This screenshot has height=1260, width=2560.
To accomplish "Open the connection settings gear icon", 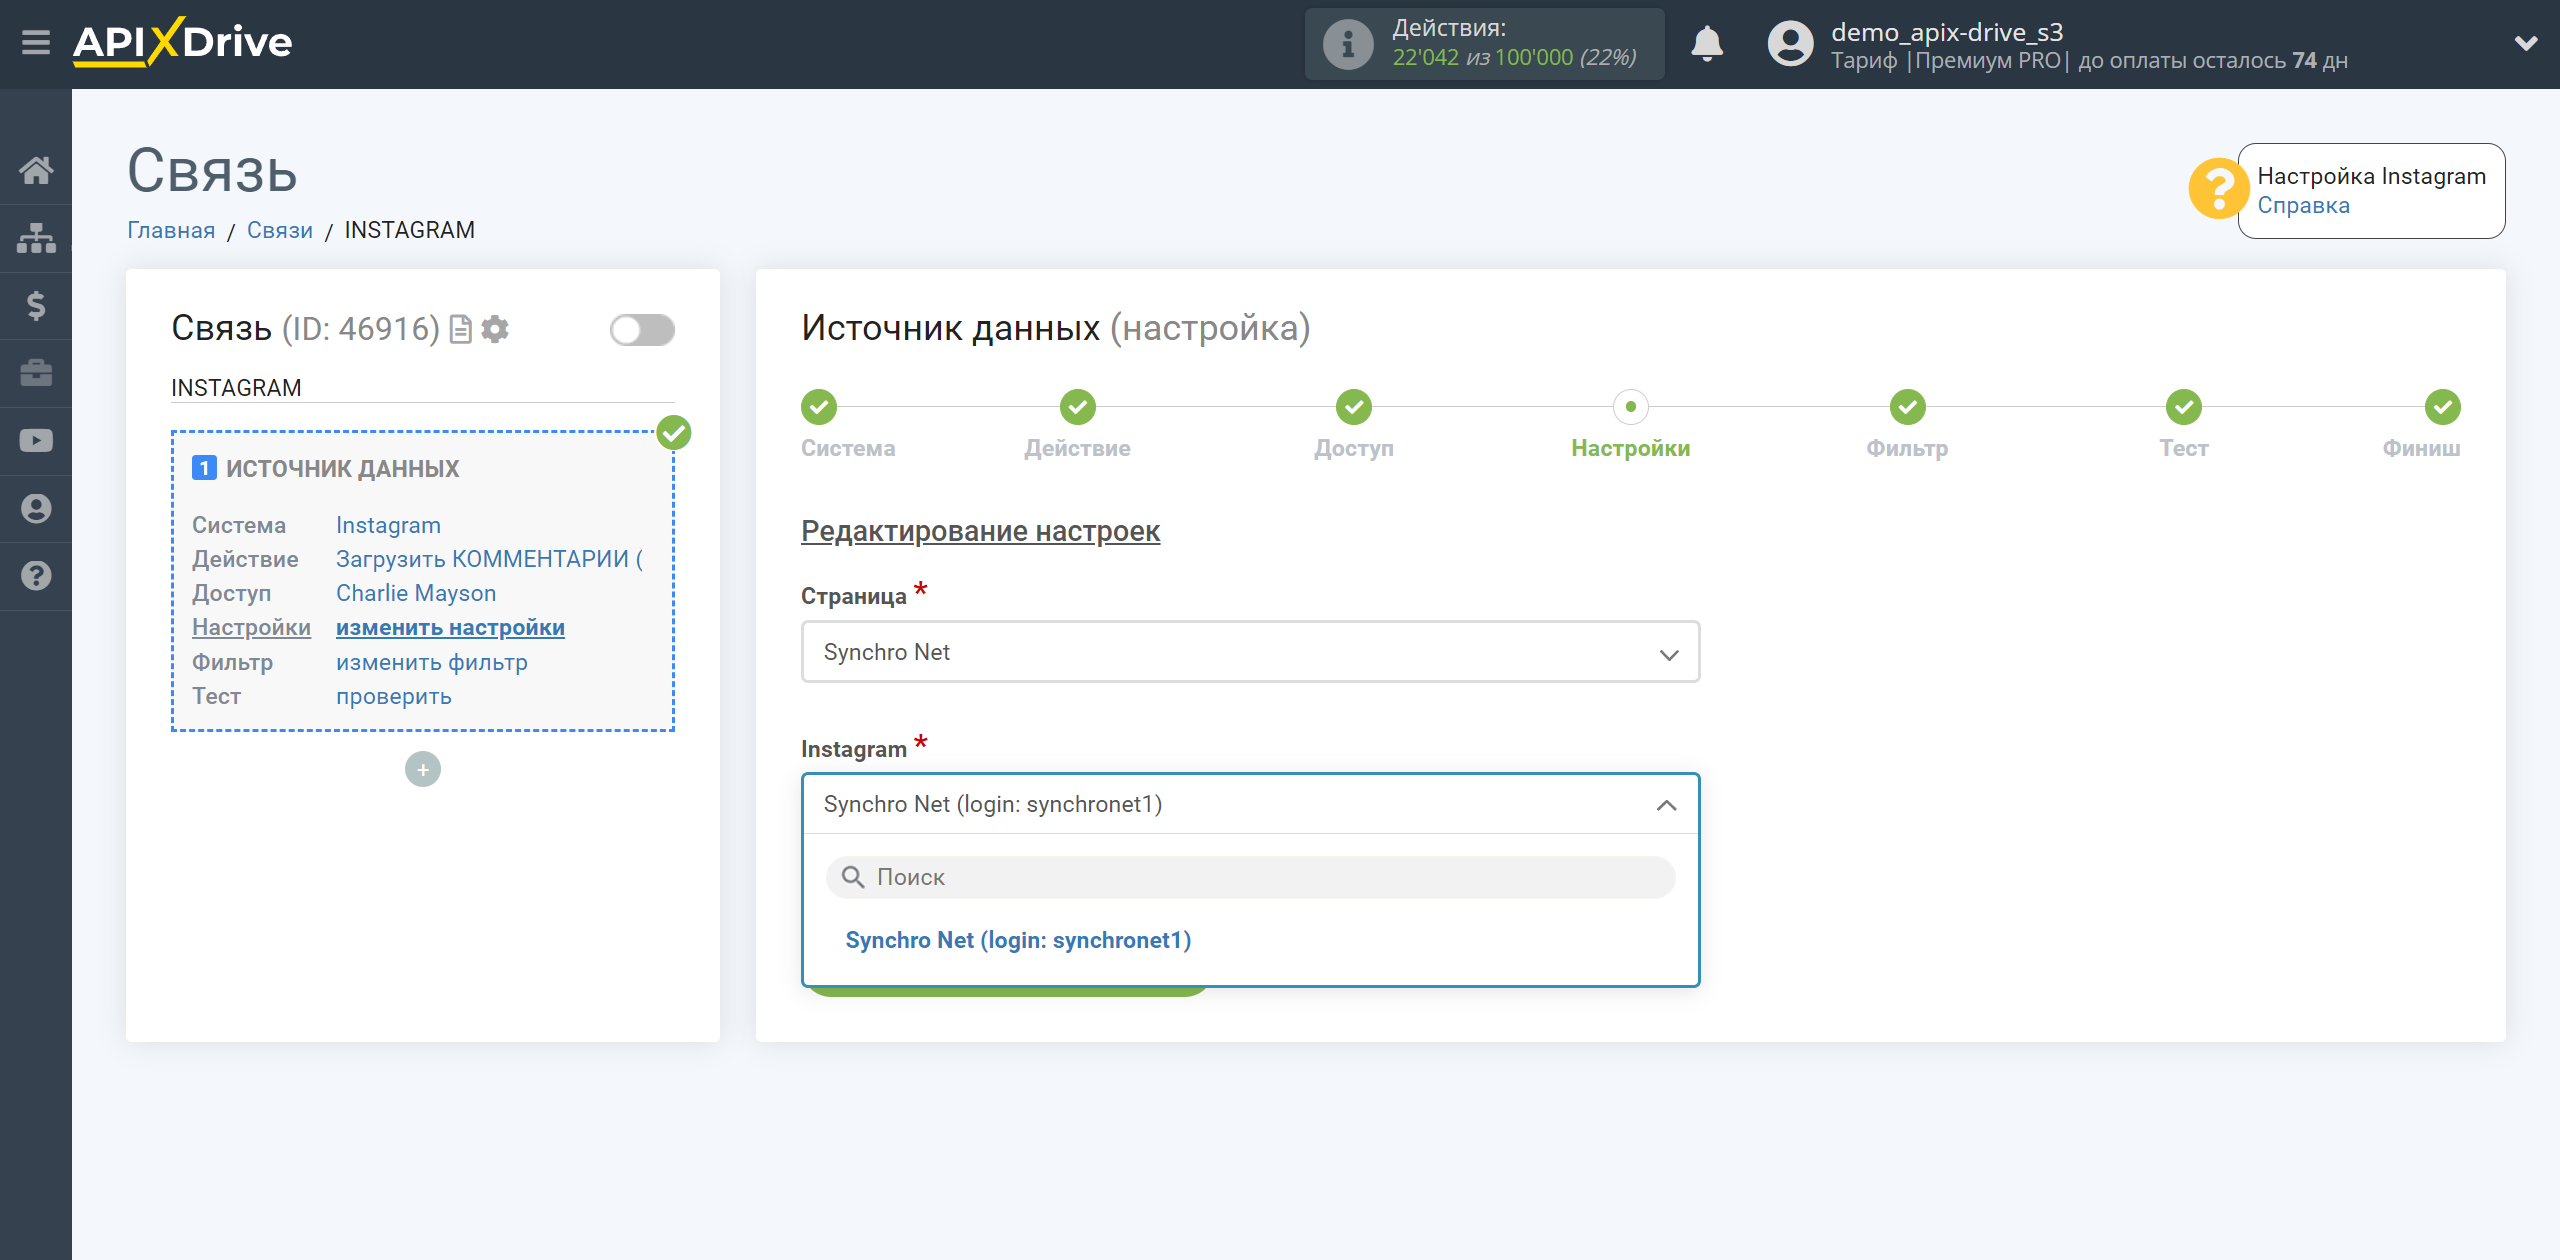I will coord(495,329).
